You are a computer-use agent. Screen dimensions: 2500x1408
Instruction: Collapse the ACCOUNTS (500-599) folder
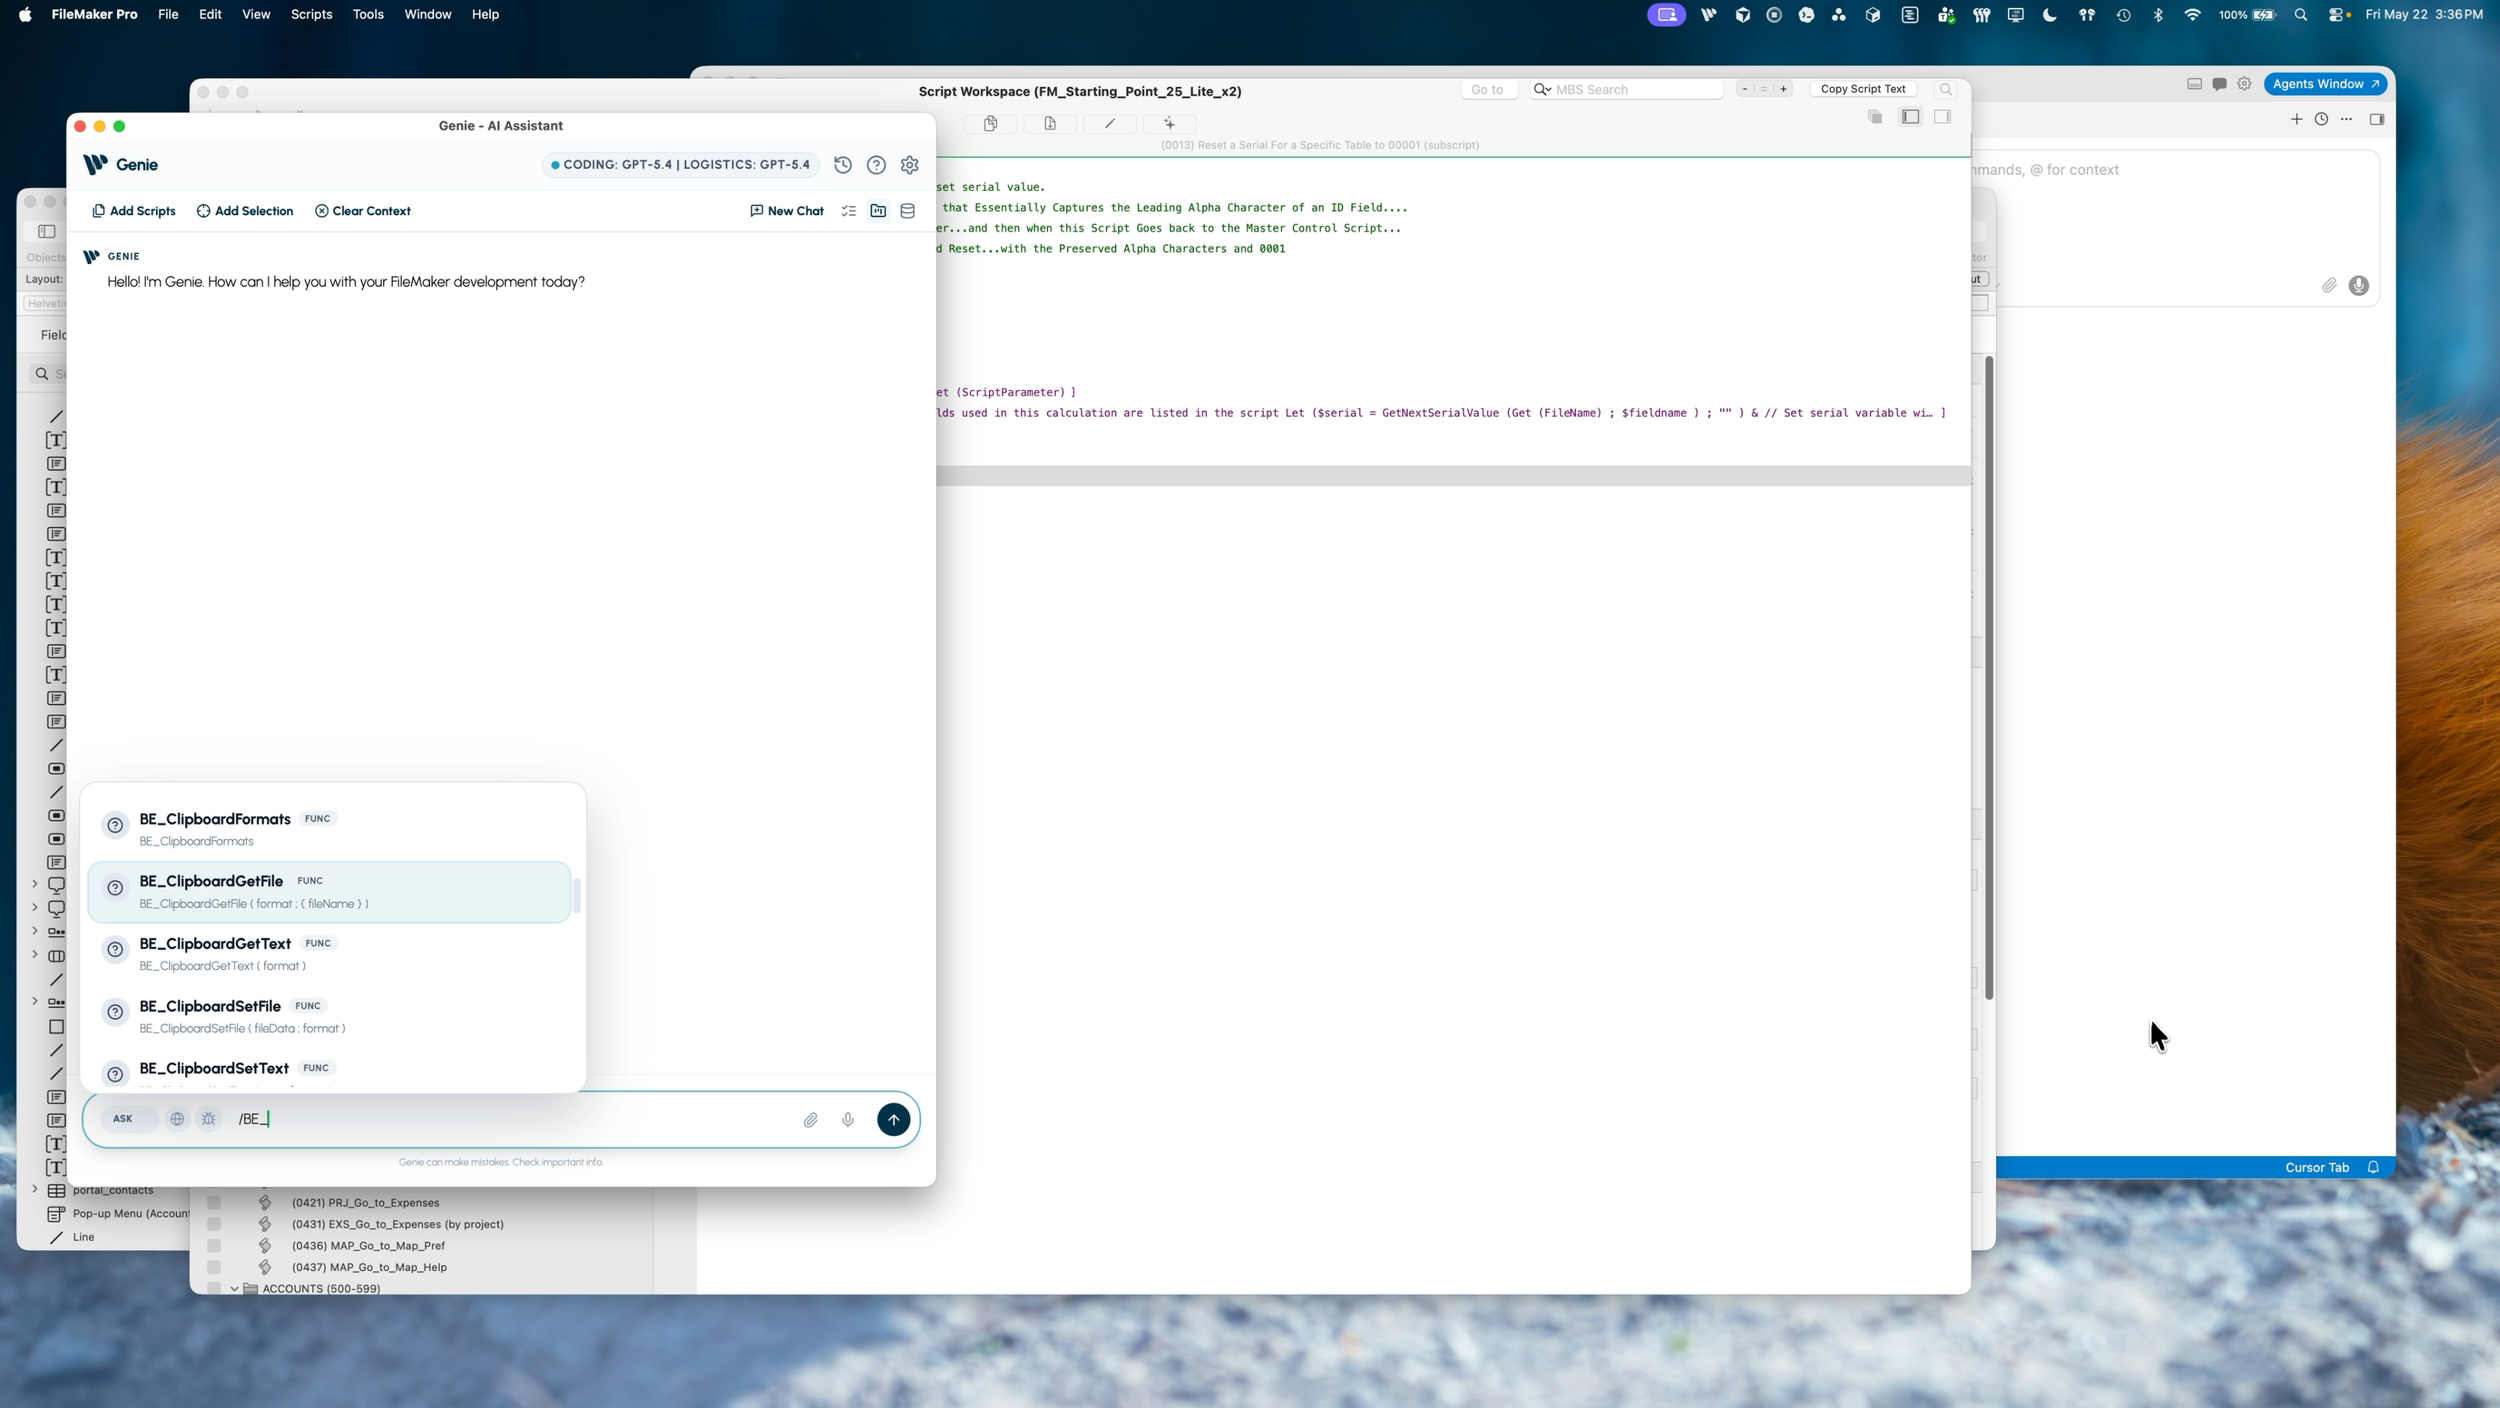(x=234, y=1289)
